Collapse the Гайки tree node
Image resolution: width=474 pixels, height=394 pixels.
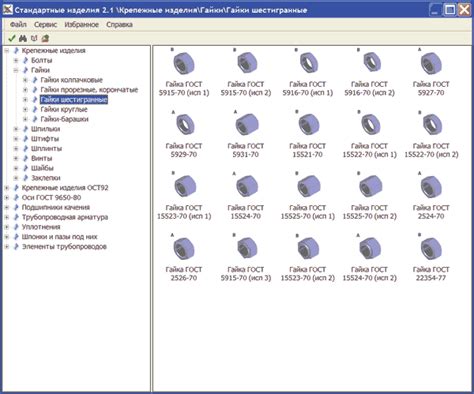click(16, 70)
